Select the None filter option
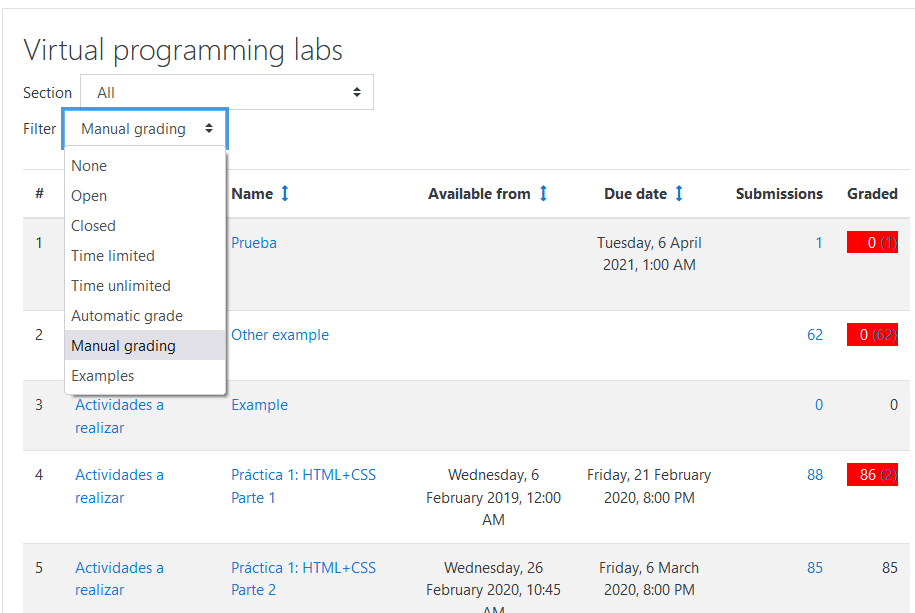 click(x=89, y=166)
